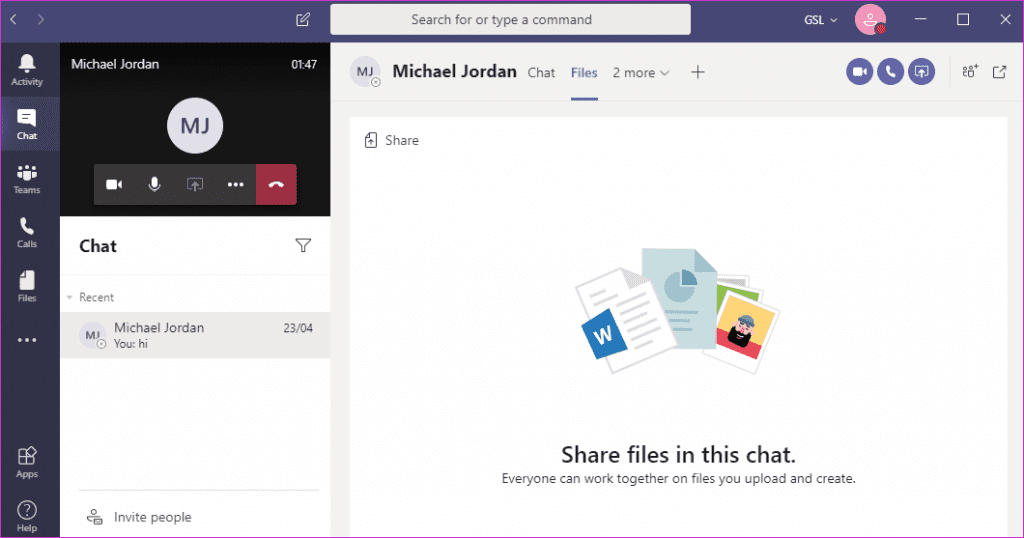
Task: Open Teams in the left sidebar
Action: click(x=27, y=178)
